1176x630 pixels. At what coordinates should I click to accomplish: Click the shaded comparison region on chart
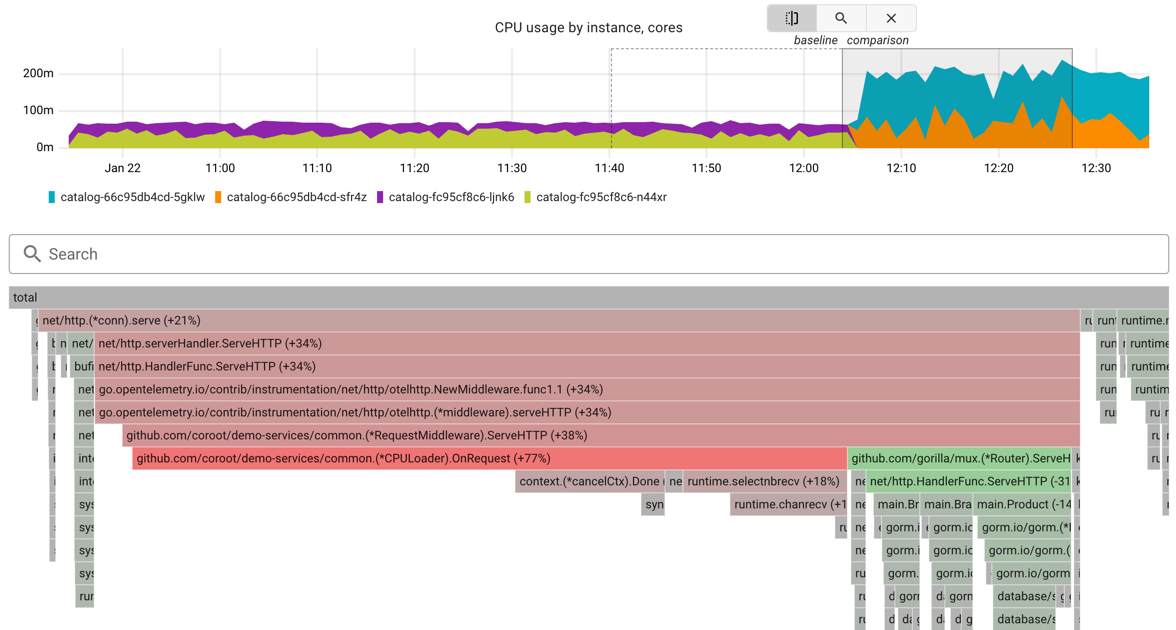pyautogui.click(x=957, y=98)
